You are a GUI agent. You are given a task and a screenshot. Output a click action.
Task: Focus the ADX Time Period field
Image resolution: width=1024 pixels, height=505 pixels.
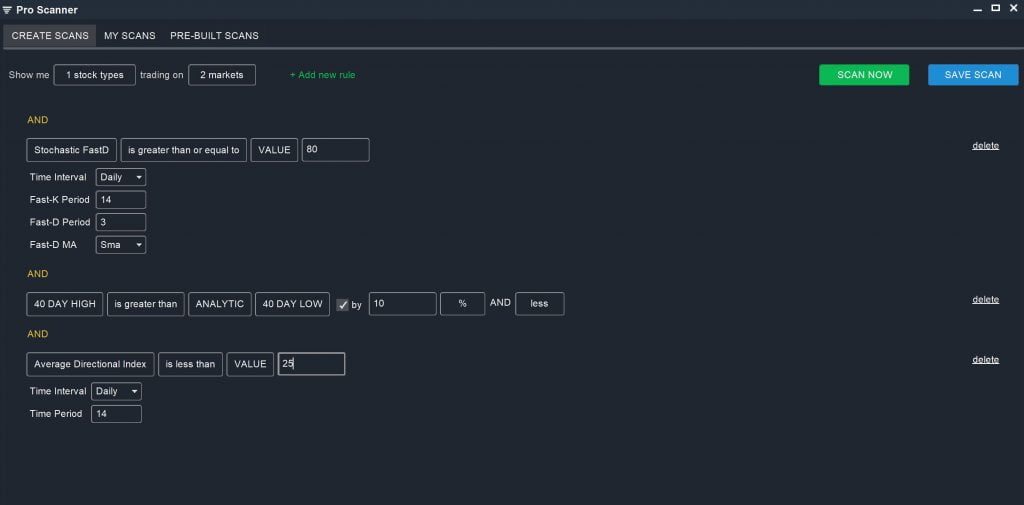116,413
